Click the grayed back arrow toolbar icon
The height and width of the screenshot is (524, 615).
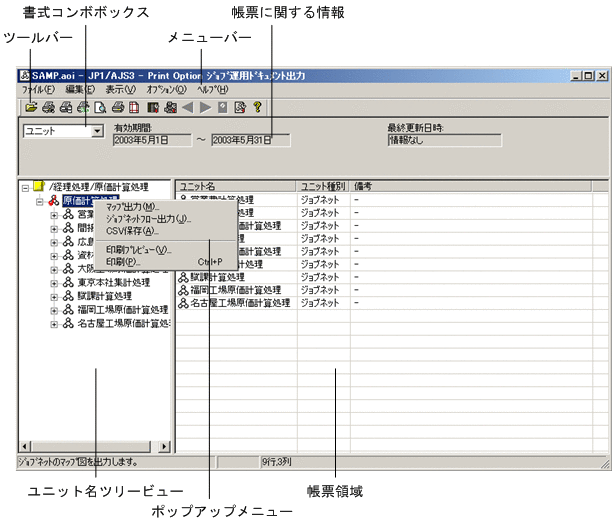coord(188,107)
